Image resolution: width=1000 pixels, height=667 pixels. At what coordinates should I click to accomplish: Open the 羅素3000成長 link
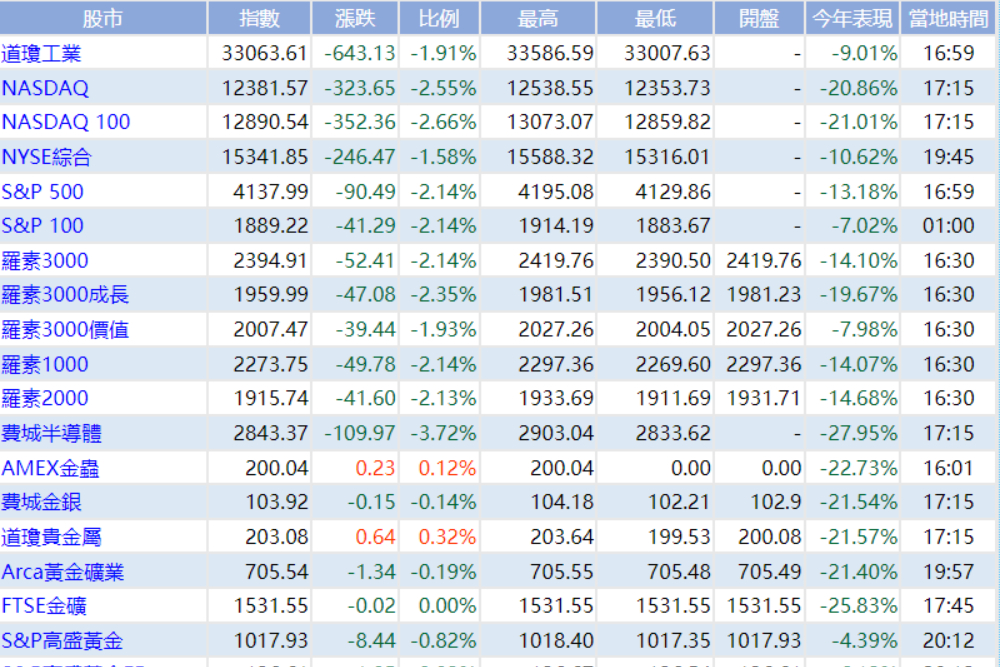tap(65, 295)
